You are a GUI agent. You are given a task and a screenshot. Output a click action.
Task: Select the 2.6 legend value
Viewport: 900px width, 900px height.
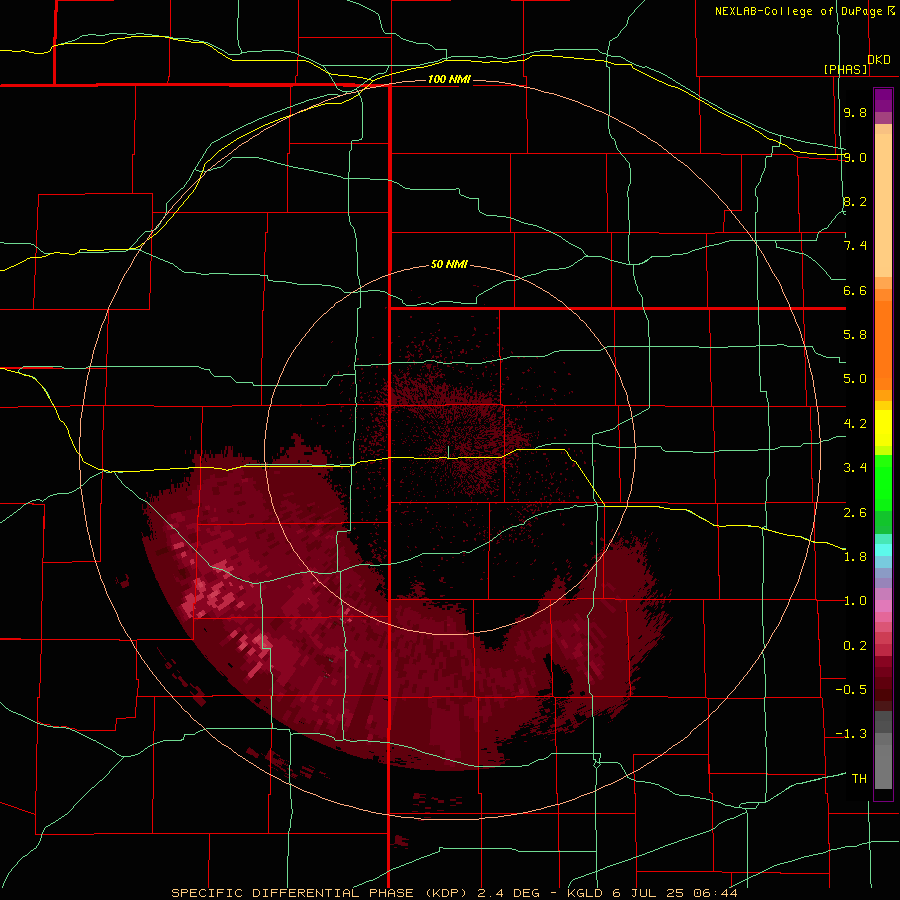[x=855, y=512]
